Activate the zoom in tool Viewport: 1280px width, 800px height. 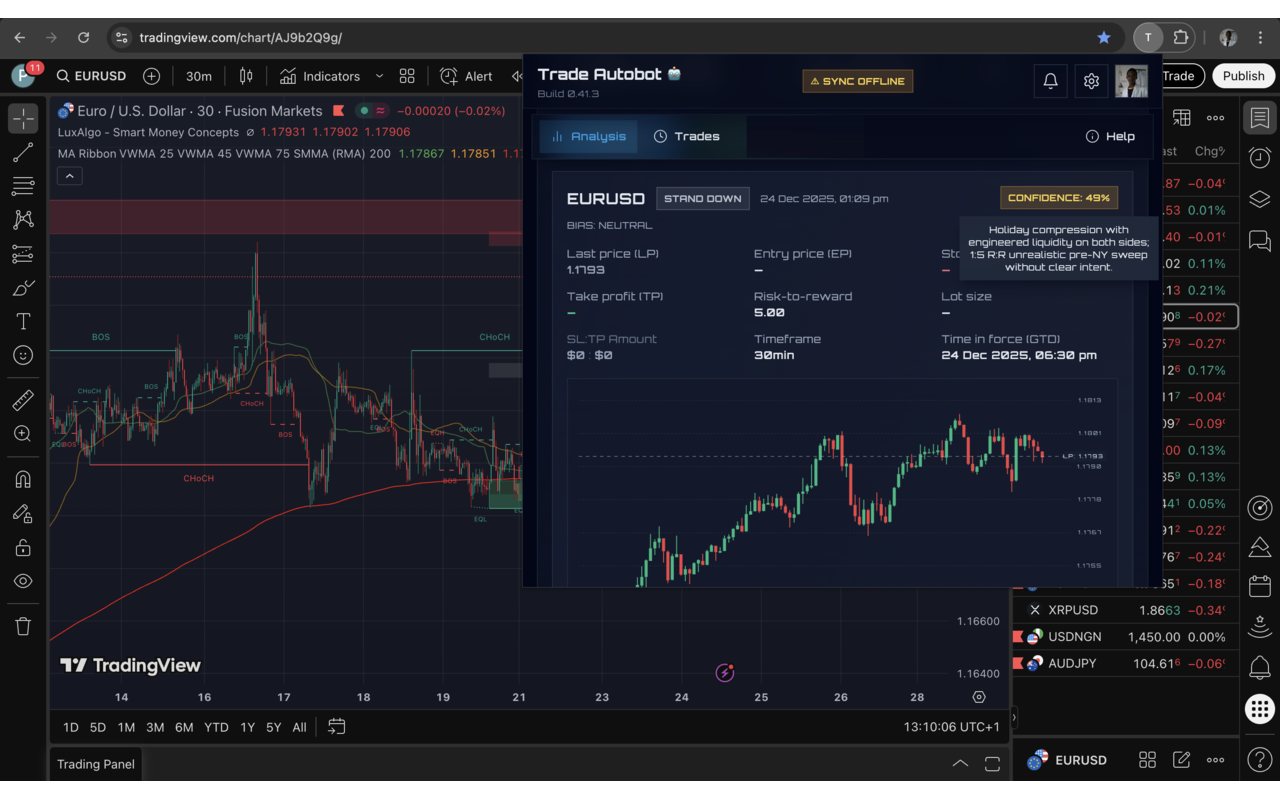[23, 434]
